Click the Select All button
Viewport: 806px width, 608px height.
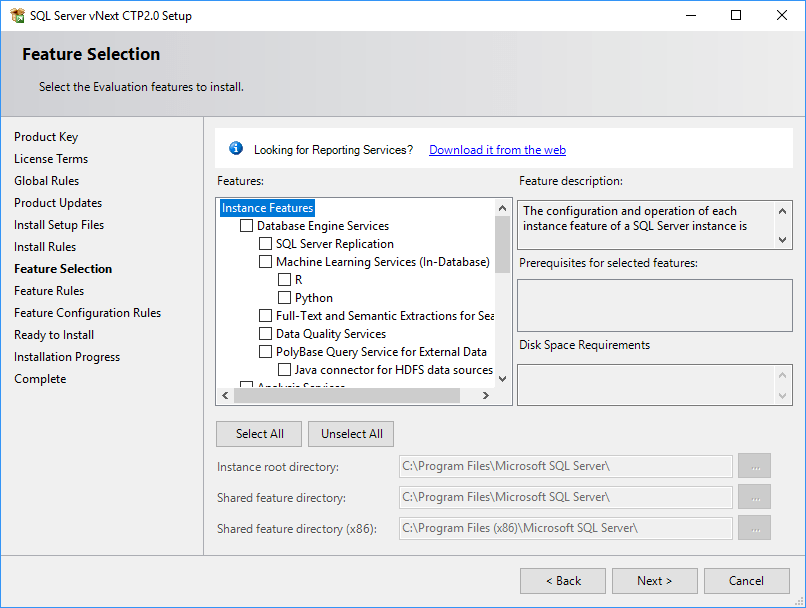(258, 434)
